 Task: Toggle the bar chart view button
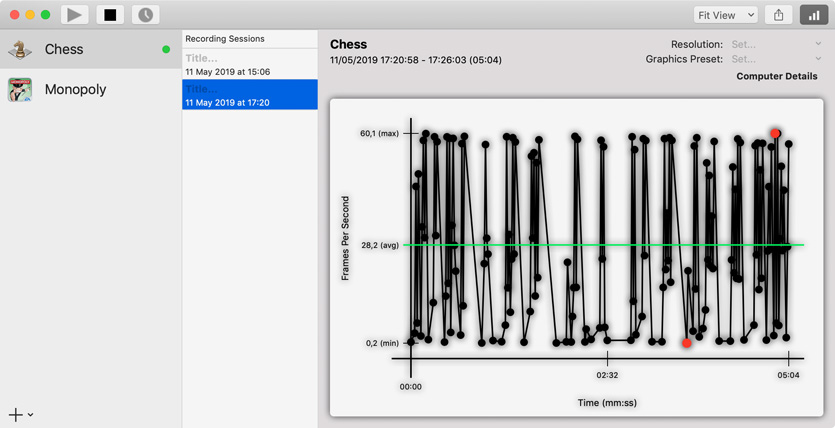pos(813,15)
